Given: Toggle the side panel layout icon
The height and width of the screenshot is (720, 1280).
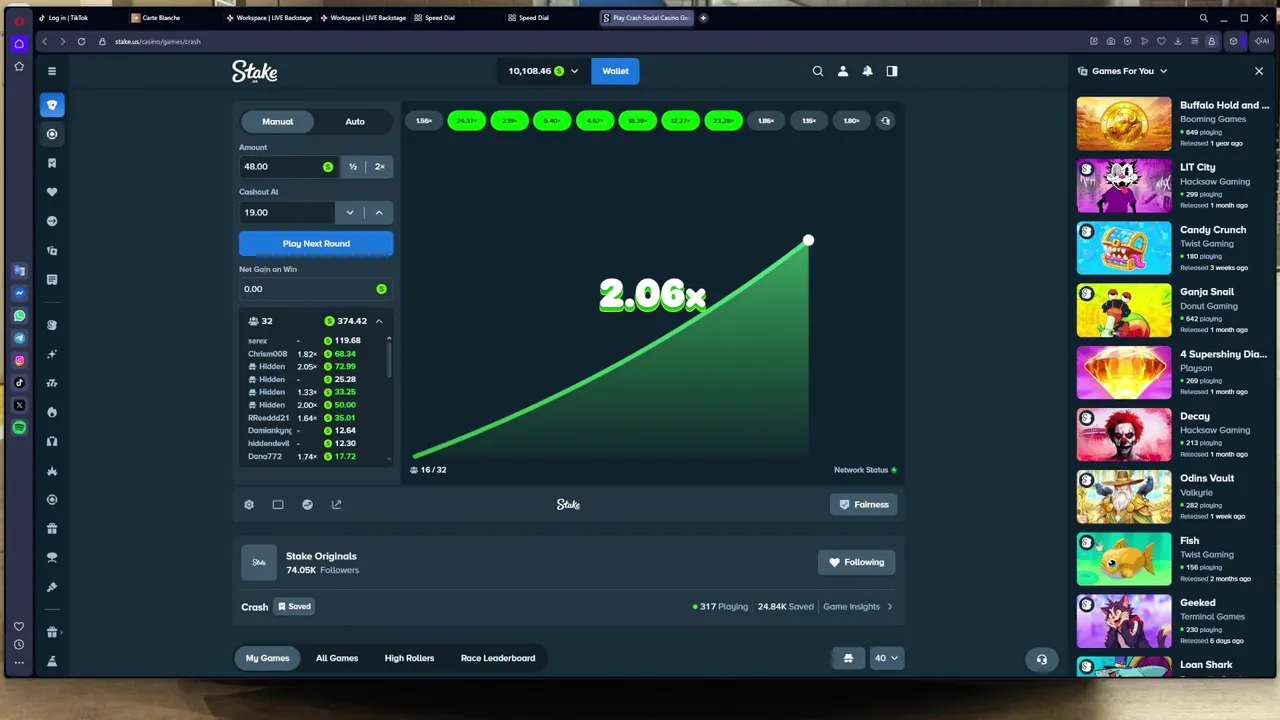Looking at the screenshot, I should click(x=892, y=71).
